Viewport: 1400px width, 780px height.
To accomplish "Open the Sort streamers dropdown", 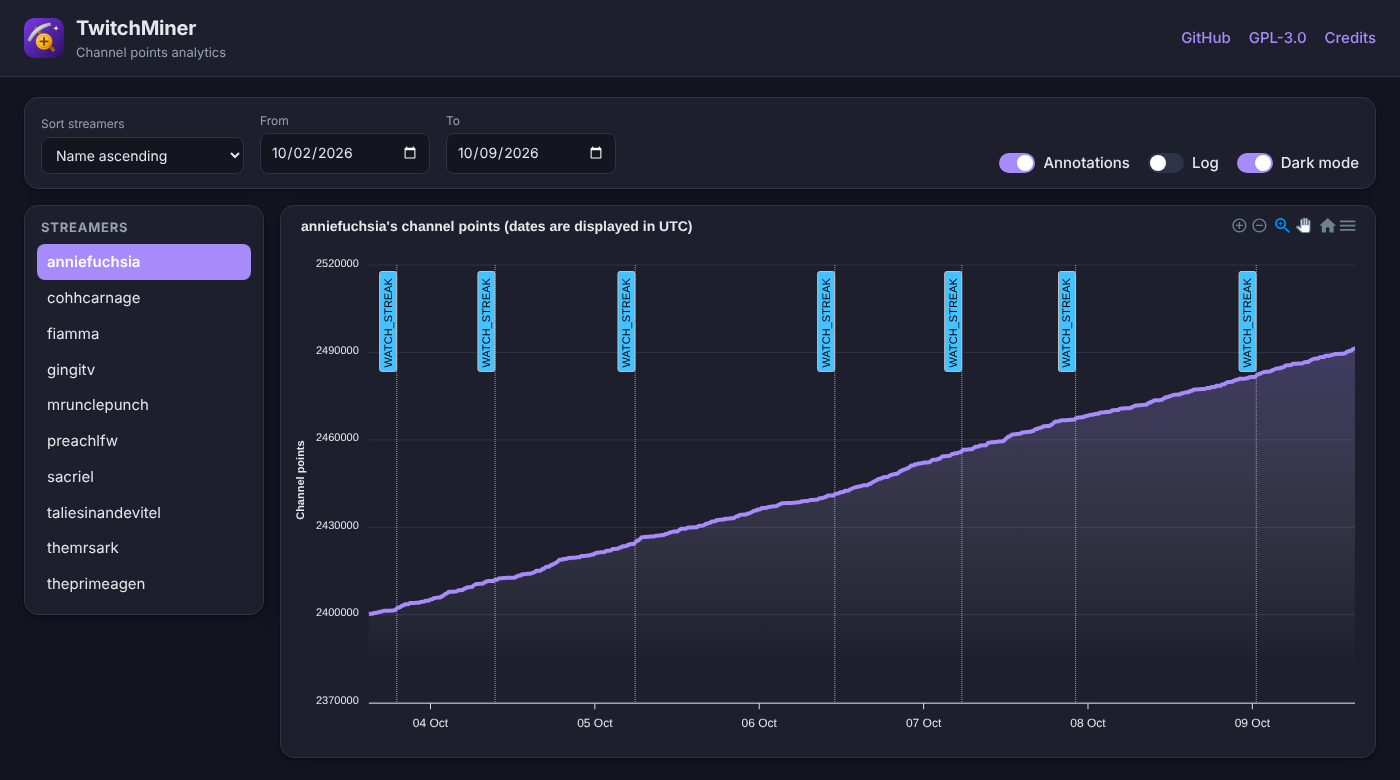I will pyautogui.click(x=142, y=156).
